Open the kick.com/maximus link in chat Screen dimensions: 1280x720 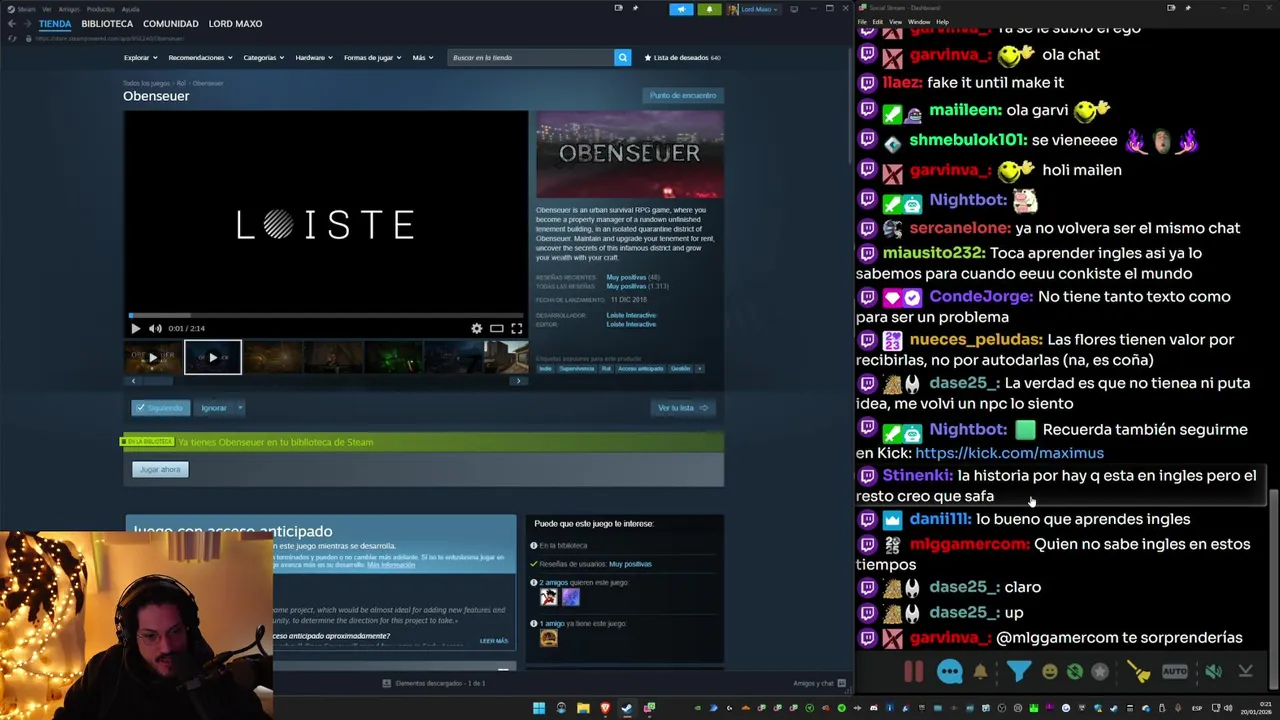[x=1009, y=453]
